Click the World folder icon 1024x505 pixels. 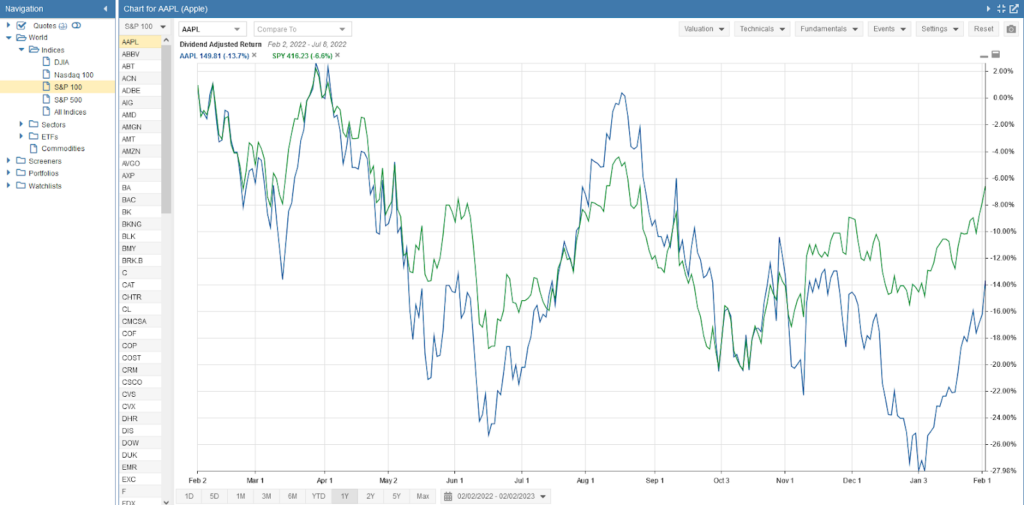click(x=22, y=37)
